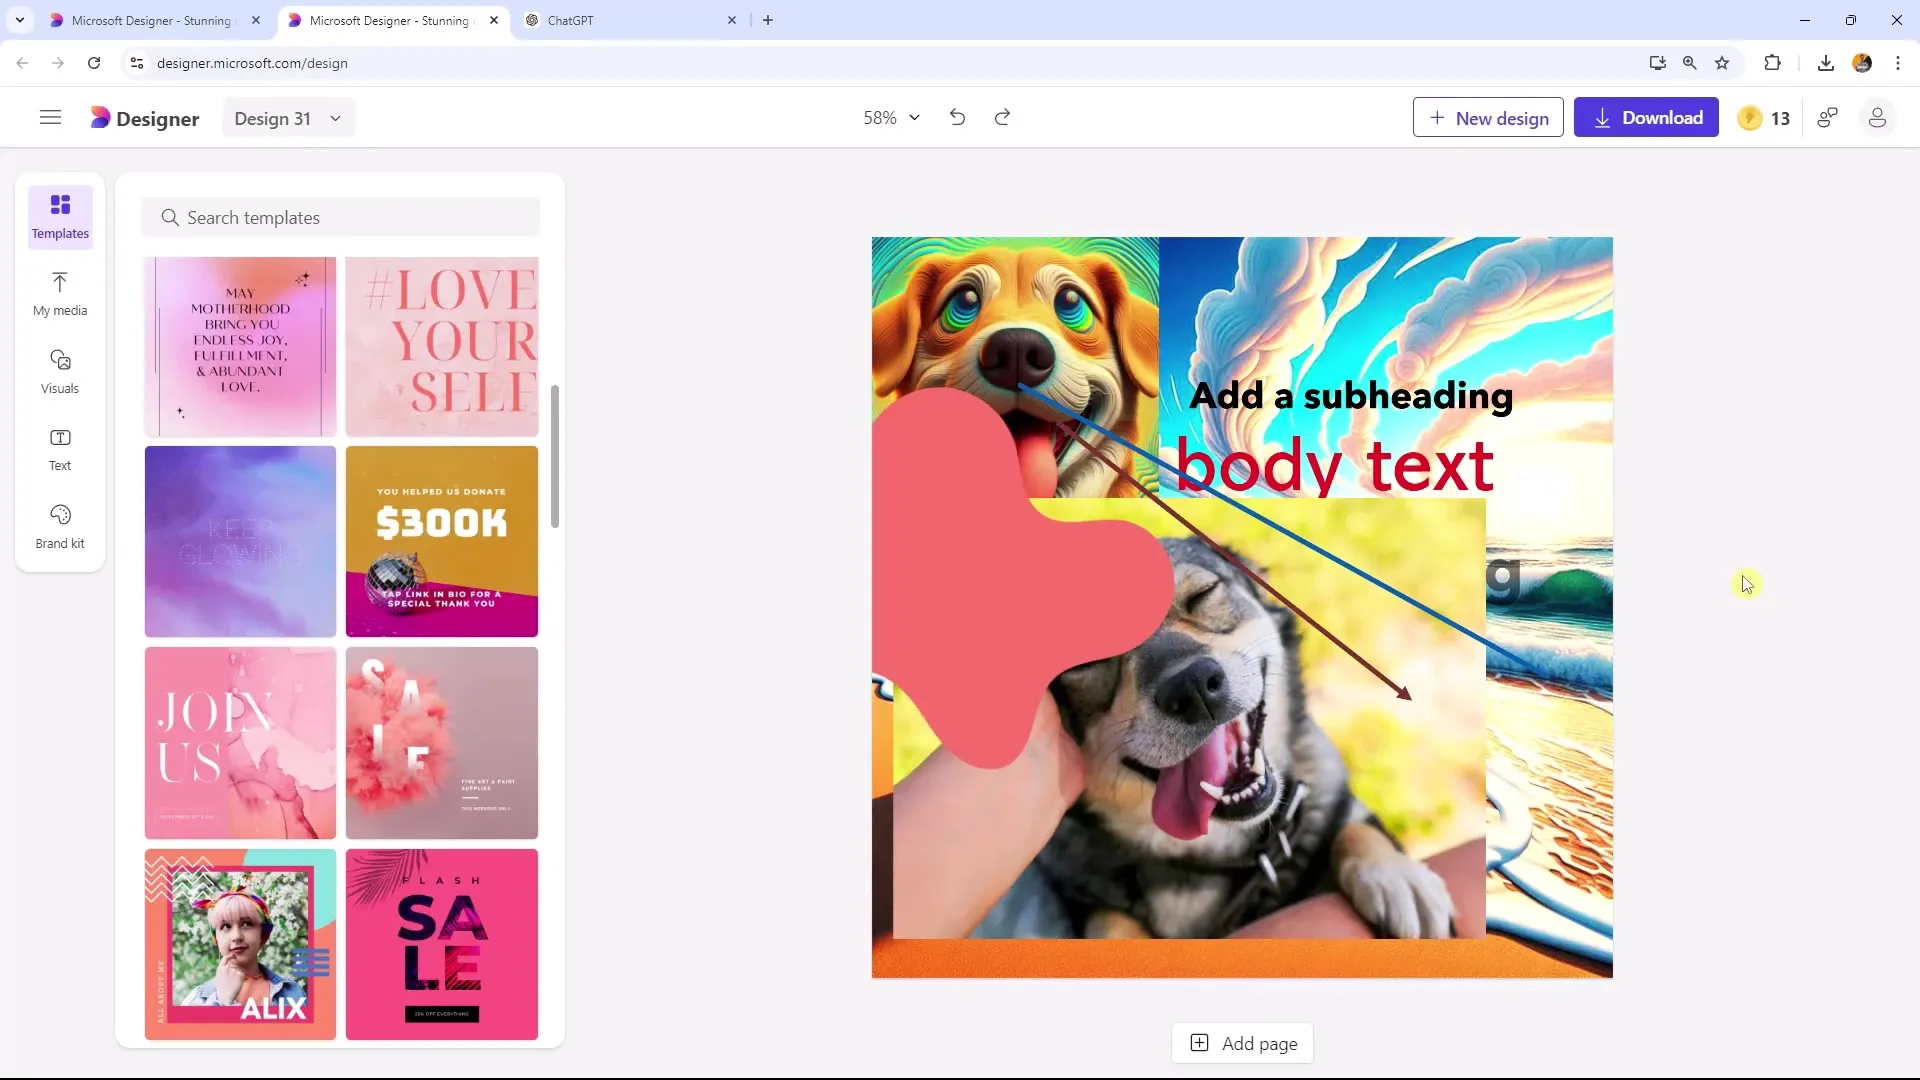Open the My media panel
This screenshot has width=1920, height=1080.
[x=59, y=293]
